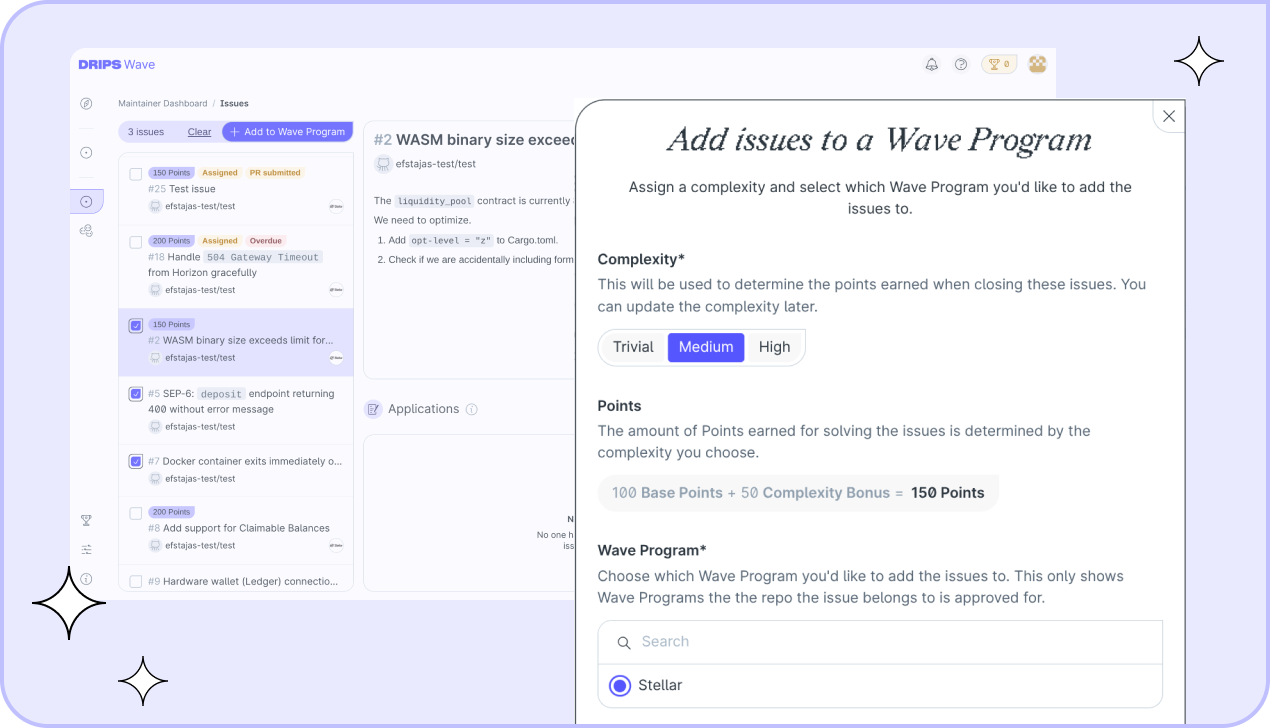The image size is (1270, 728).
Task: Uncheck issue #5 SEP-6 deposit endpoint checkbox
Action: tap(136, 394)
